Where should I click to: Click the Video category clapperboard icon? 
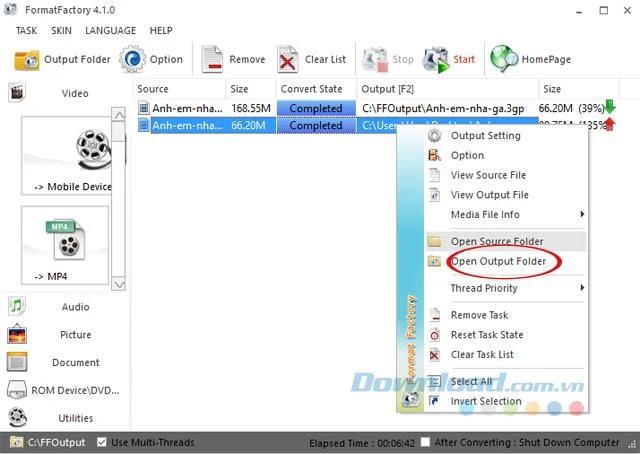tap(17, 93)
